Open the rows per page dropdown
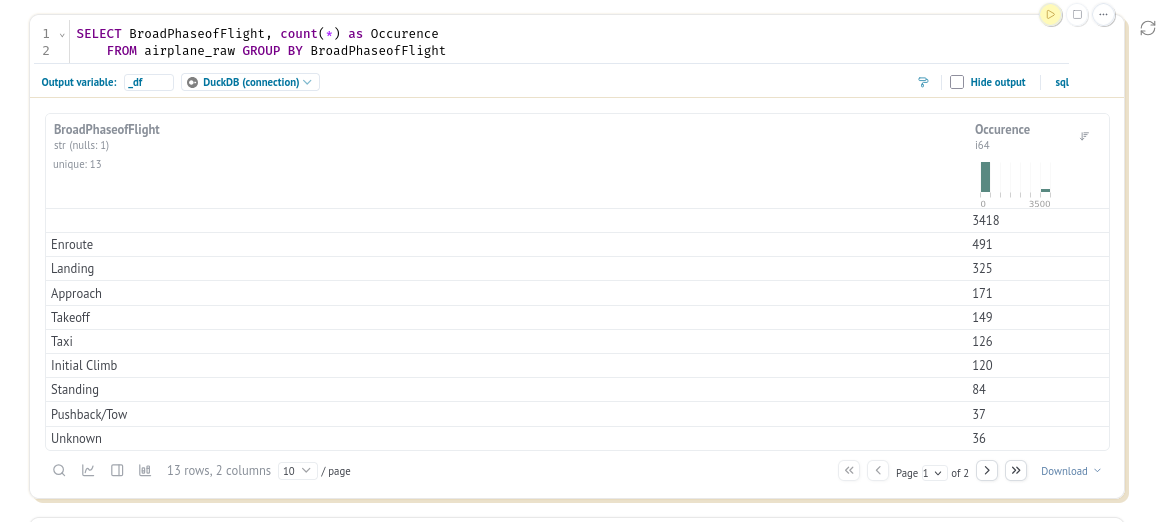Screen dimensions: 1164x522 click(297, 471)
